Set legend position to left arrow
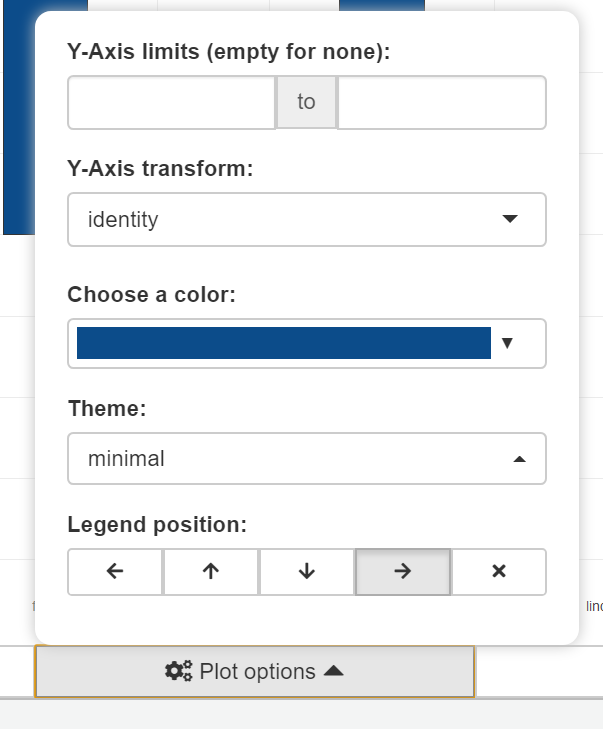This screenshot has height=729, width=603. pyautogui.click(x=115, y=572)
